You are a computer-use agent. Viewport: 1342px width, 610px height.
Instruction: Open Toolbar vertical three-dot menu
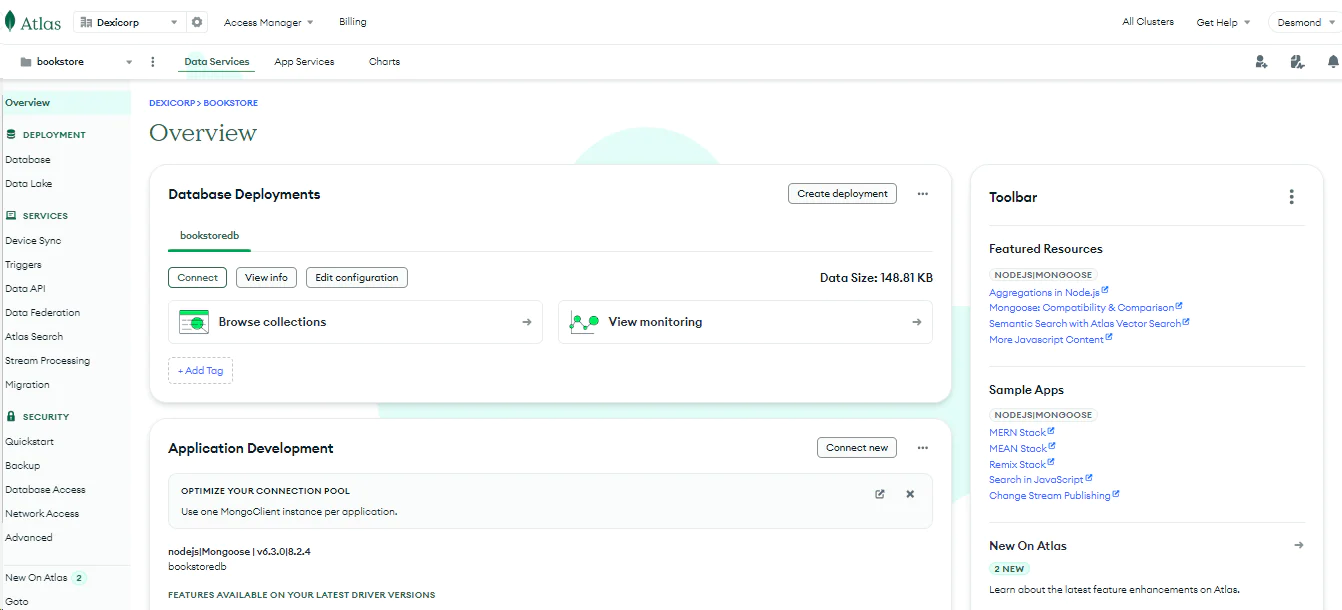1291,197
